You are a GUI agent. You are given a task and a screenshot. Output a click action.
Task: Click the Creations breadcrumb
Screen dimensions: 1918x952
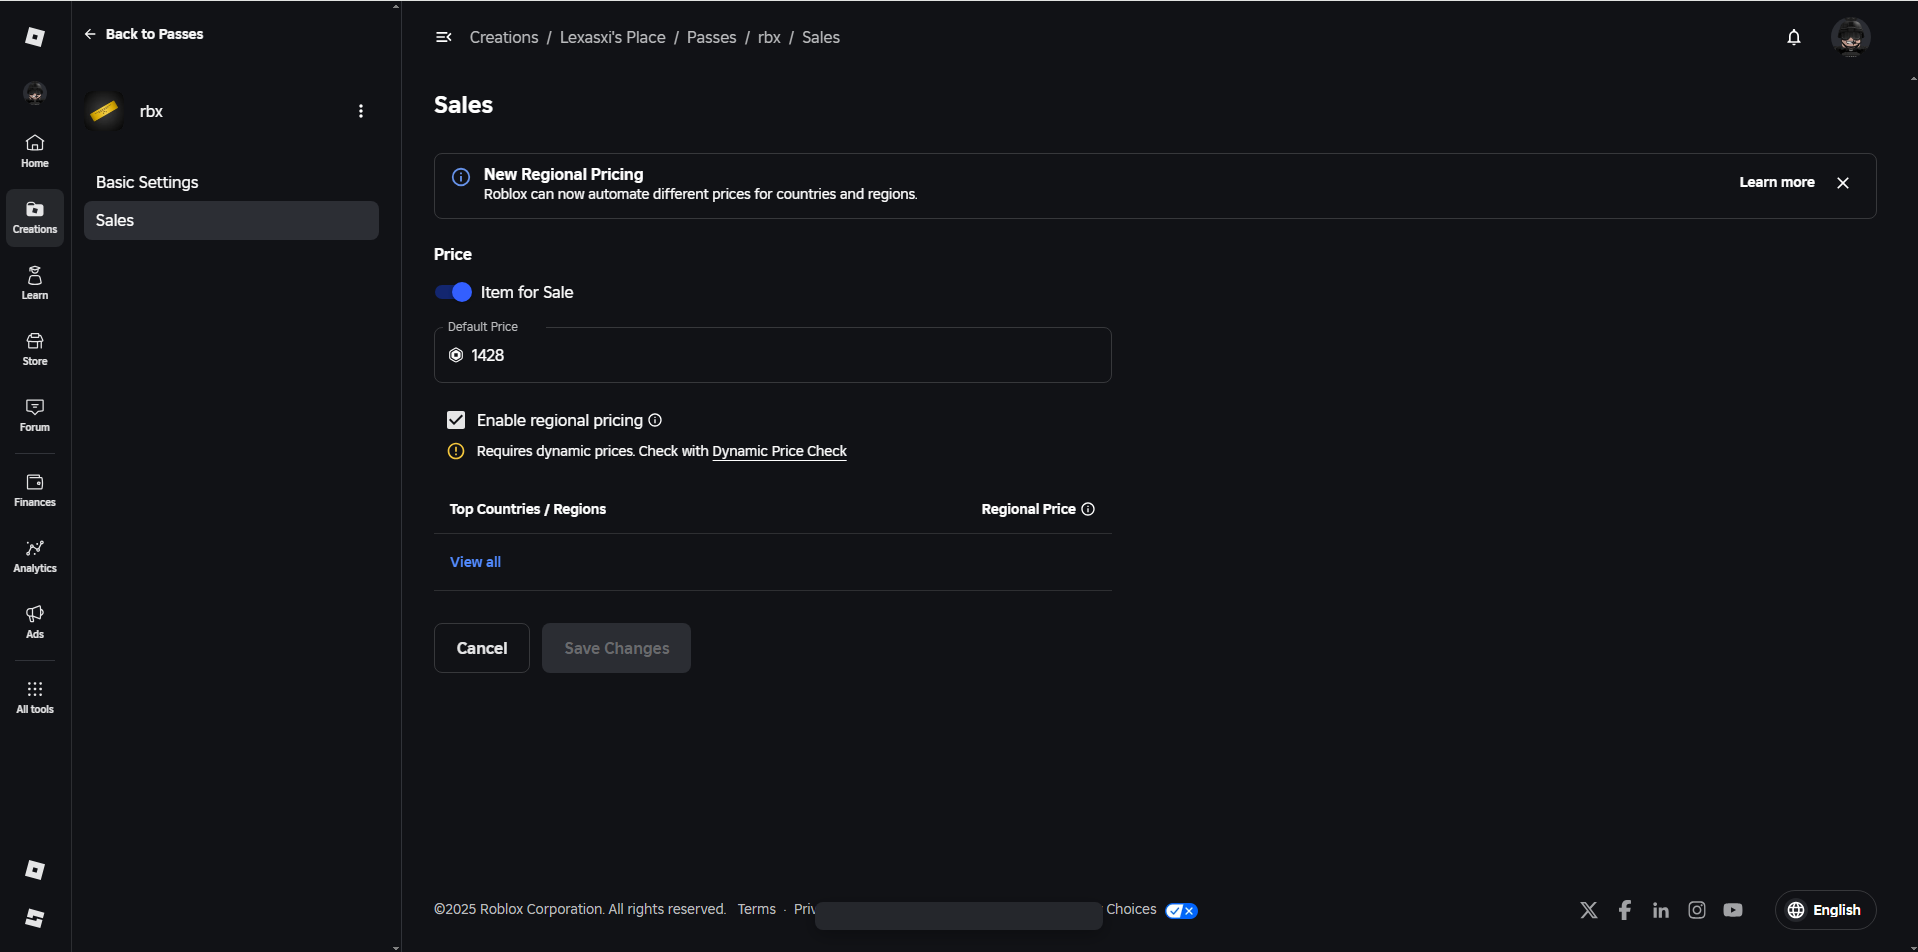tap(504, 37)
